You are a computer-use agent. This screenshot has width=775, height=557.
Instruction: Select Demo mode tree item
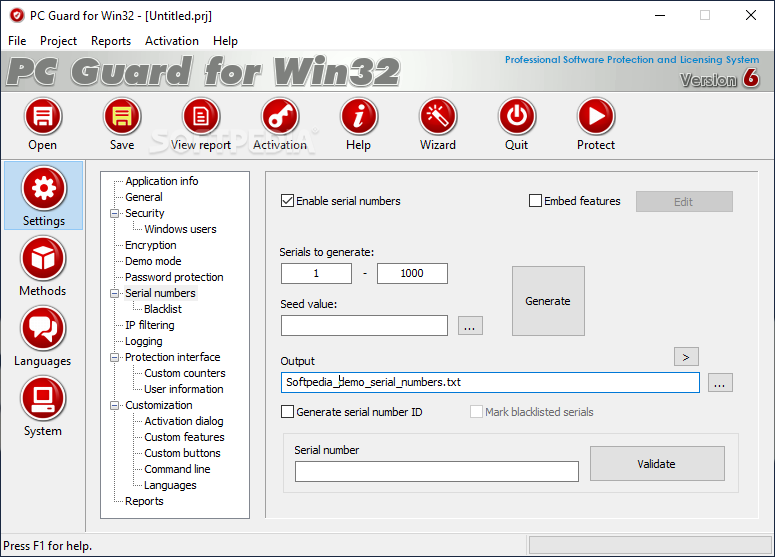point(153,261)
